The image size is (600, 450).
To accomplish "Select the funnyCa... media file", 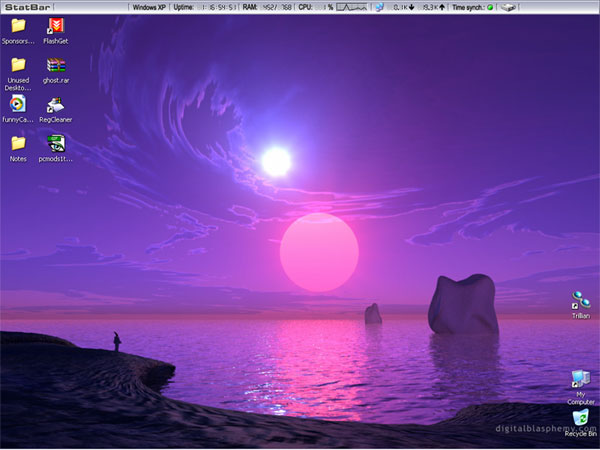I will click(18, 104).
